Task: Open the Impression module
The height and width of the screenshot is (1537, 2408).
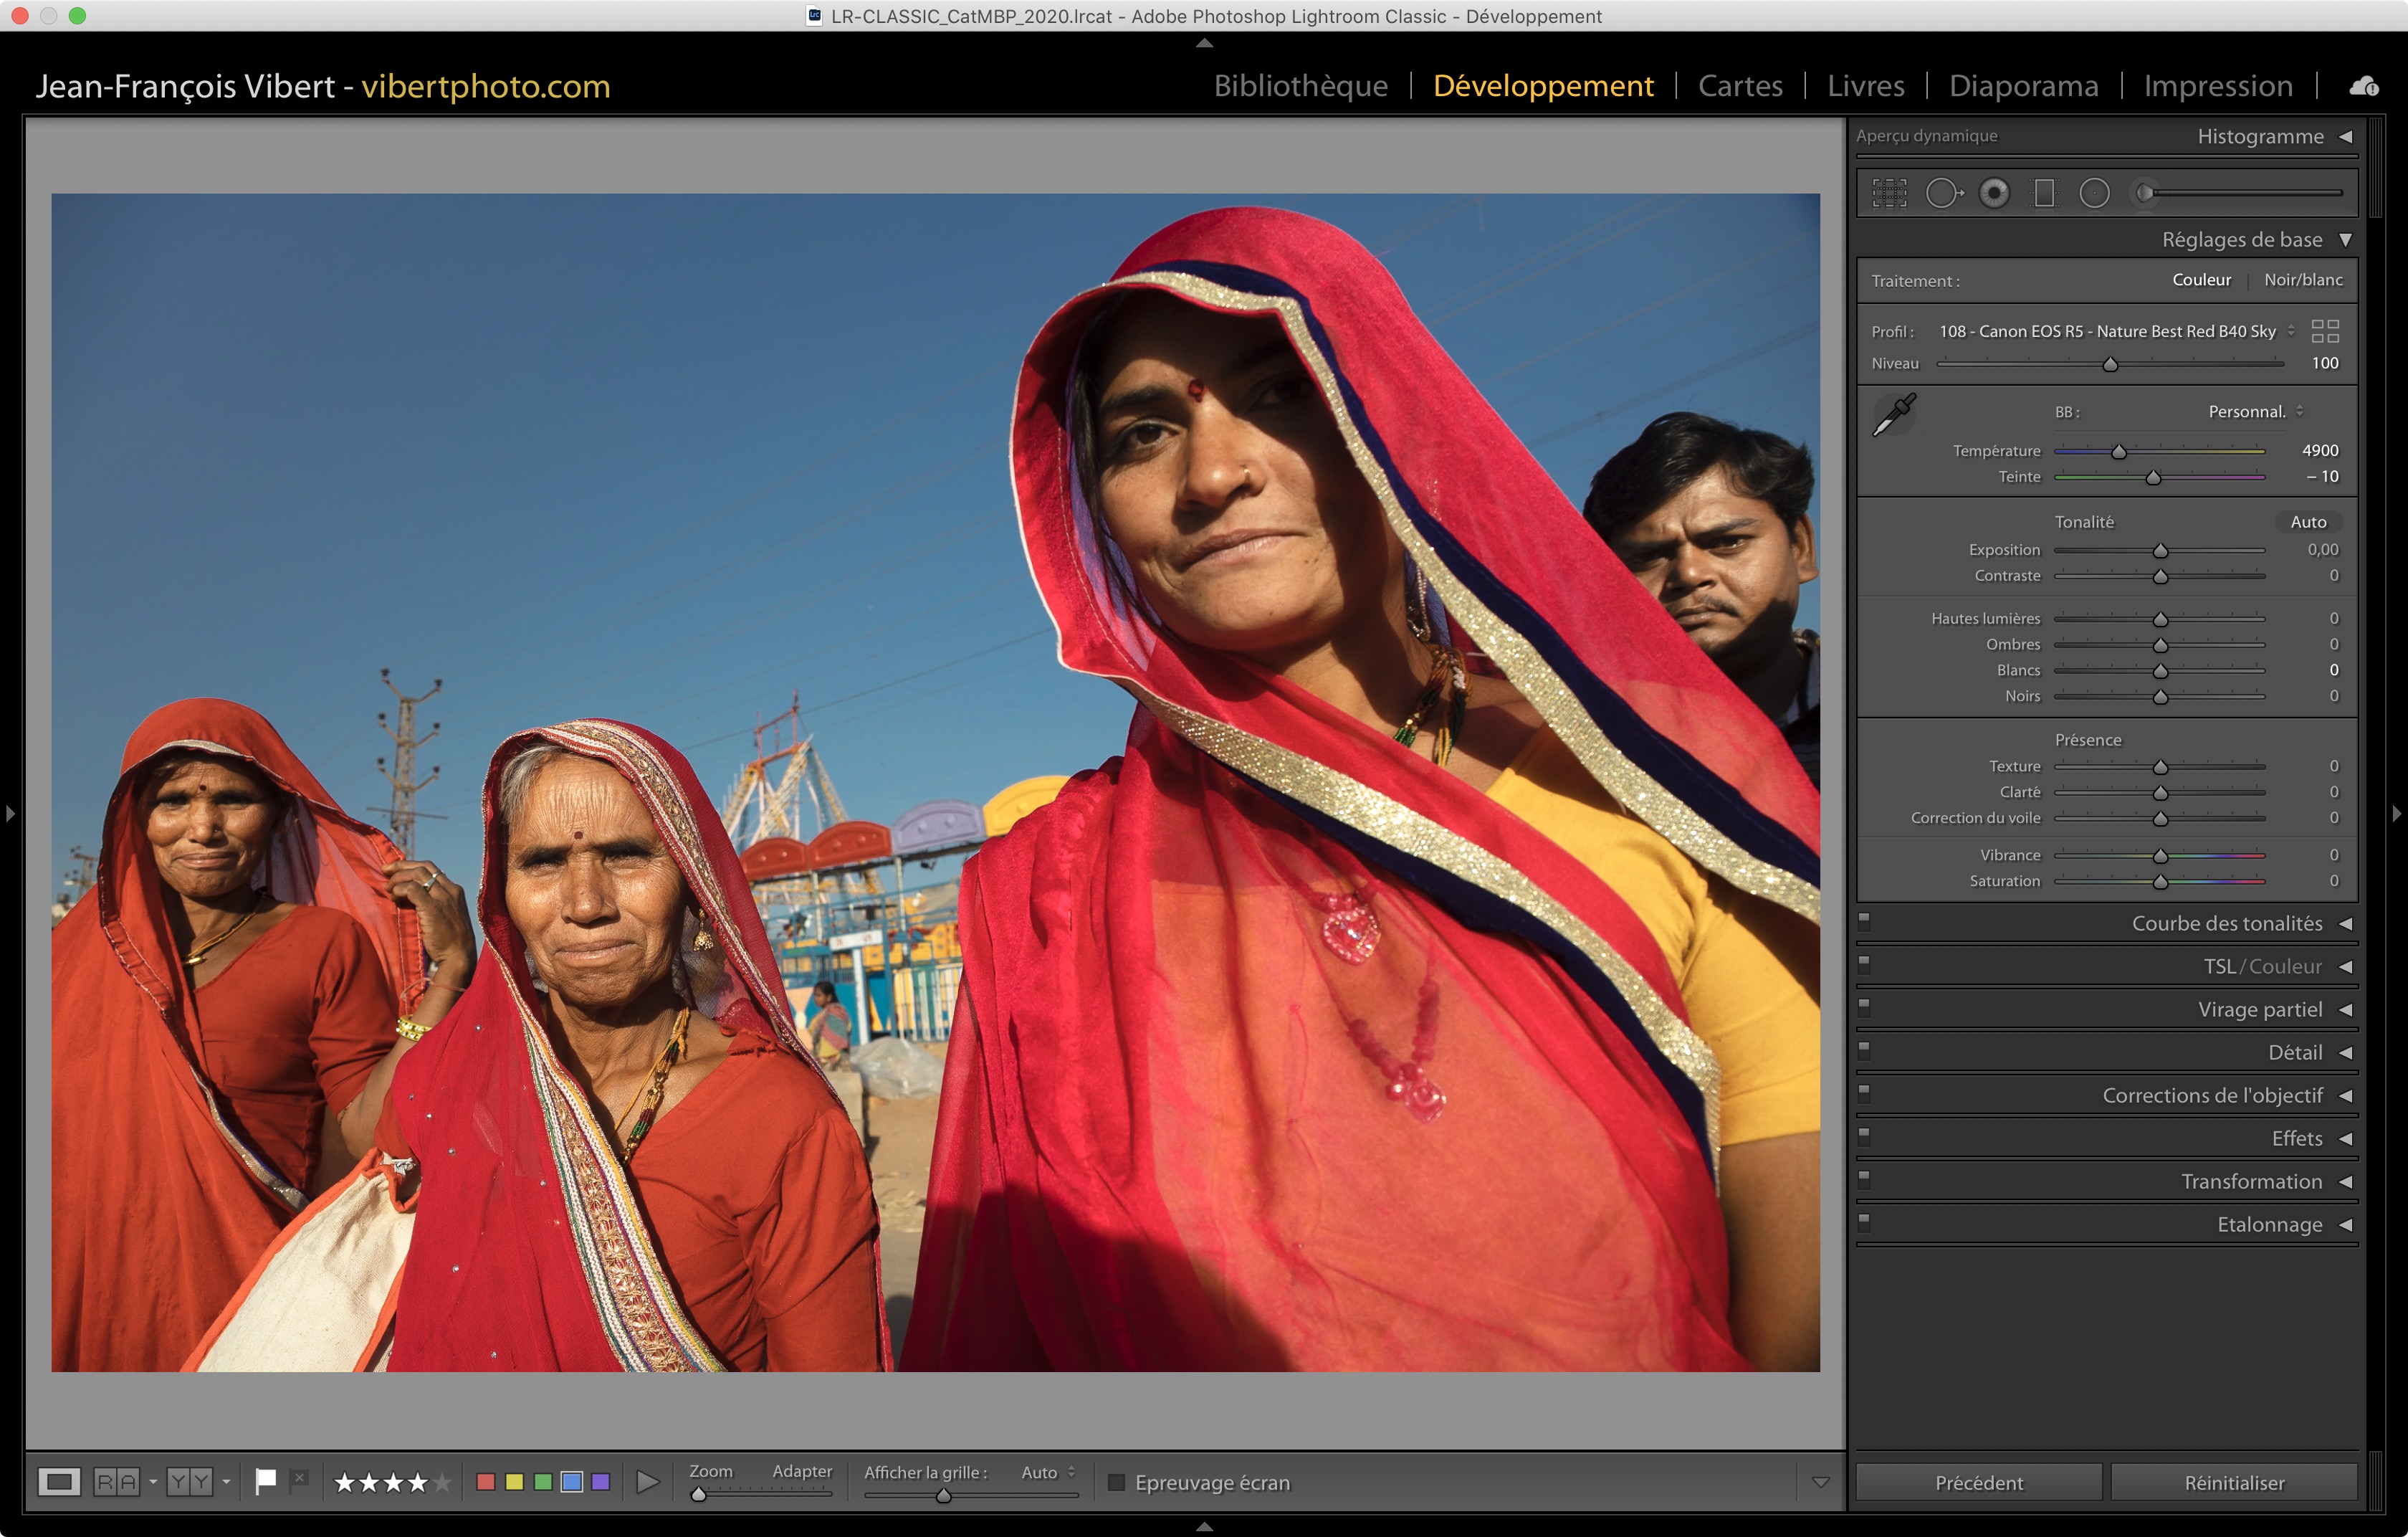Action: pyautogui.click(x=2217, y=86)
